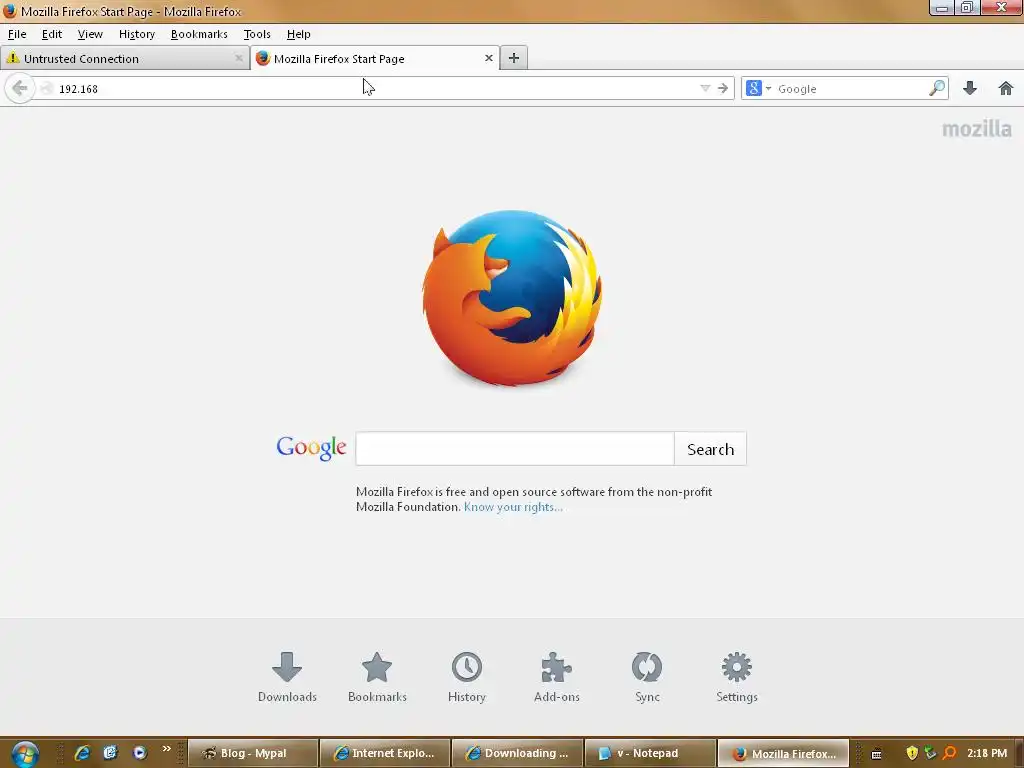Click the Google logo on start page

pyautogui.click(x=311, y=447)
